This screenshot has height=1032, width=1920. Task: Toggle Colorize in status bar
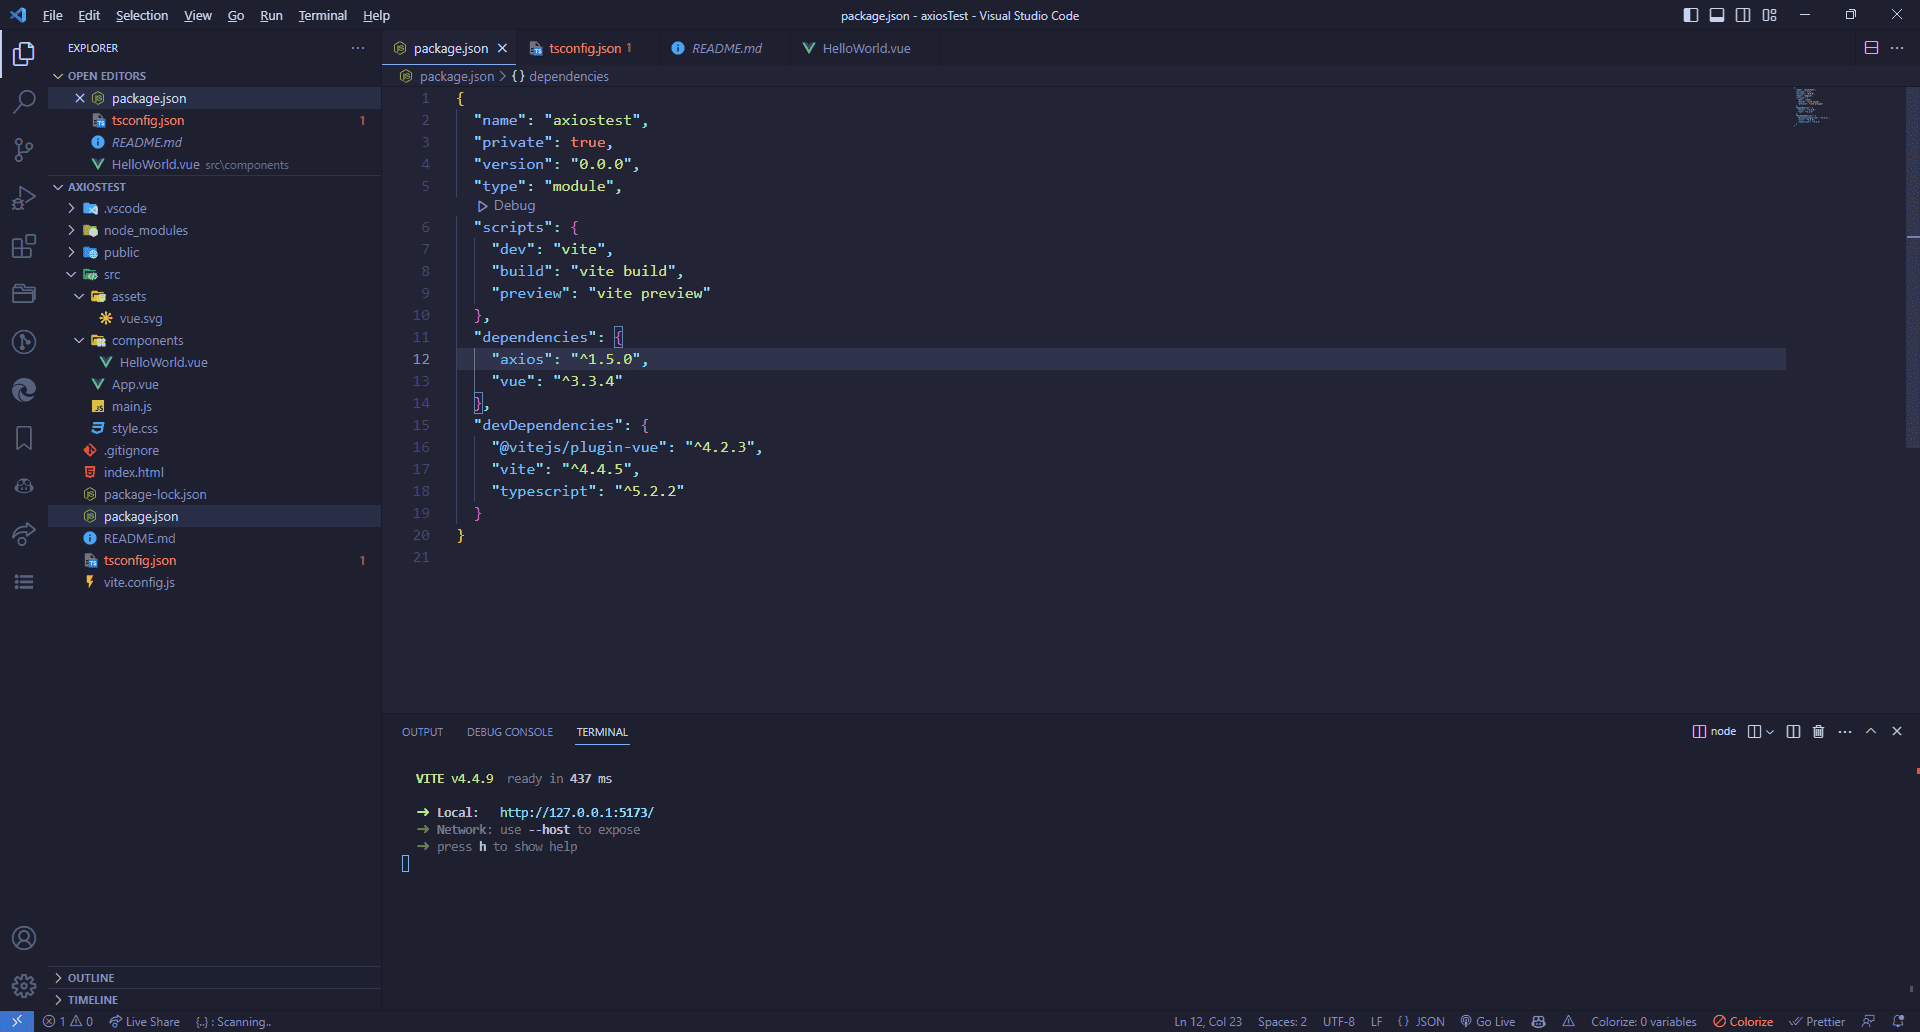tap(1743, 1021)
